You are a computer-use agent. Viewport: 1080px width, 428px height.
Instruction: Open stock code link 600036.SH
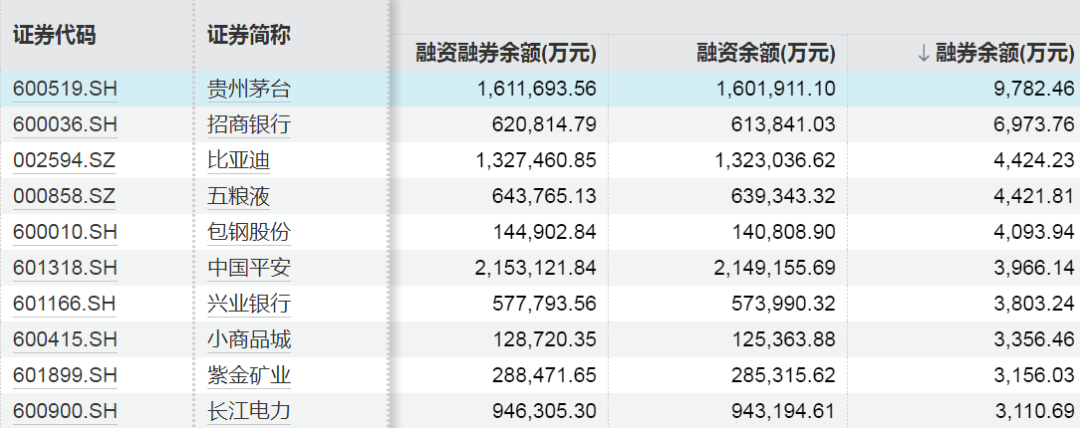65,125
